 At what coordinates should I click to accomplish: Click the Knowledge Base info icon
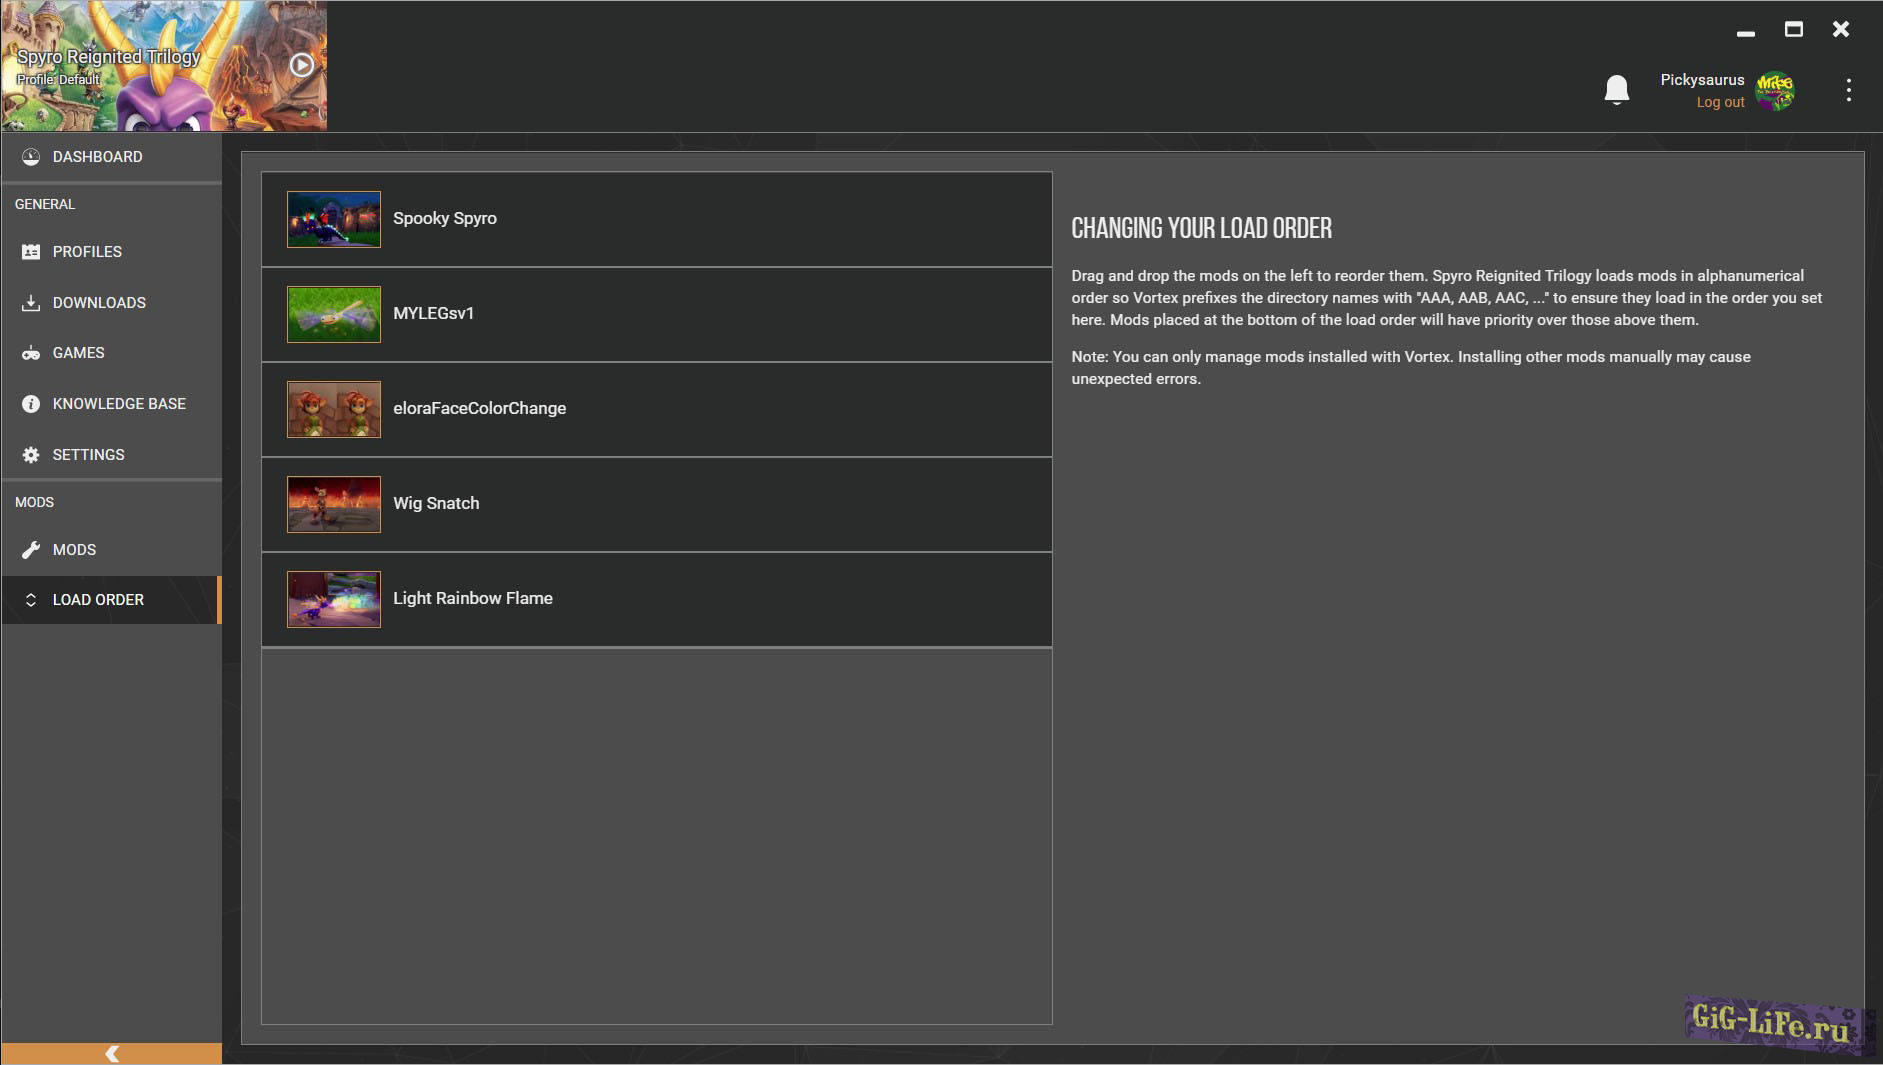coord(31,404)
